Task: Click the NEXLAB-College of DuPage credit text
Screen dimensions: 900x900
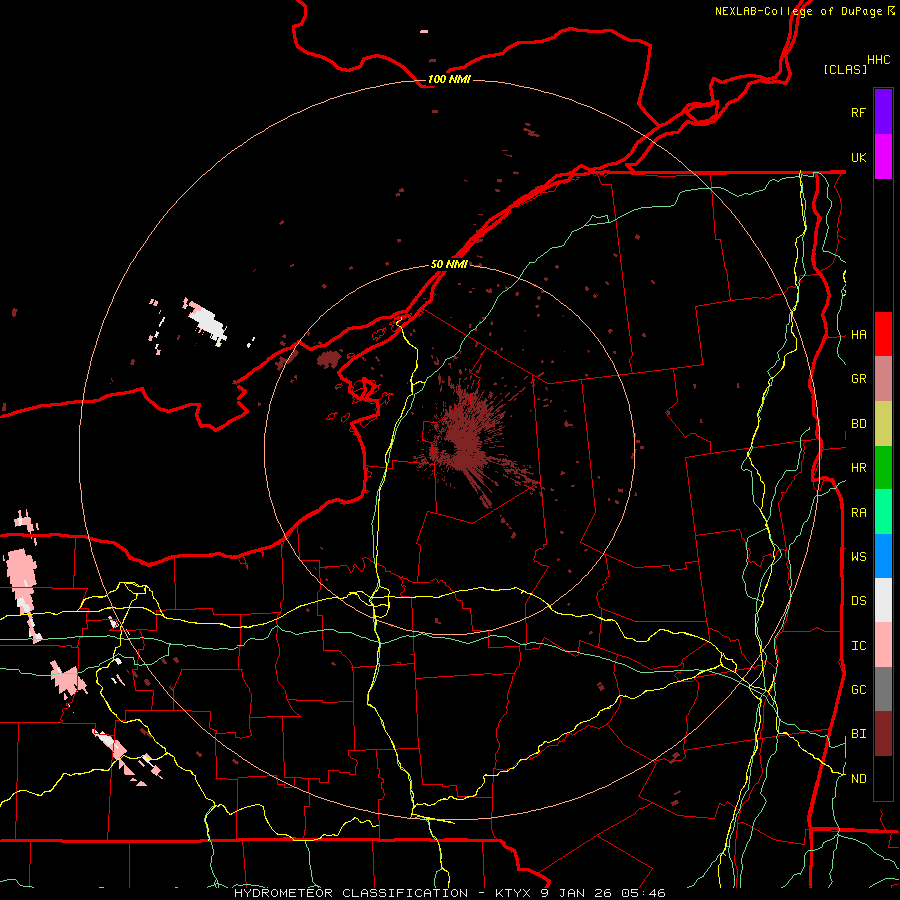Action: (804, 11)
